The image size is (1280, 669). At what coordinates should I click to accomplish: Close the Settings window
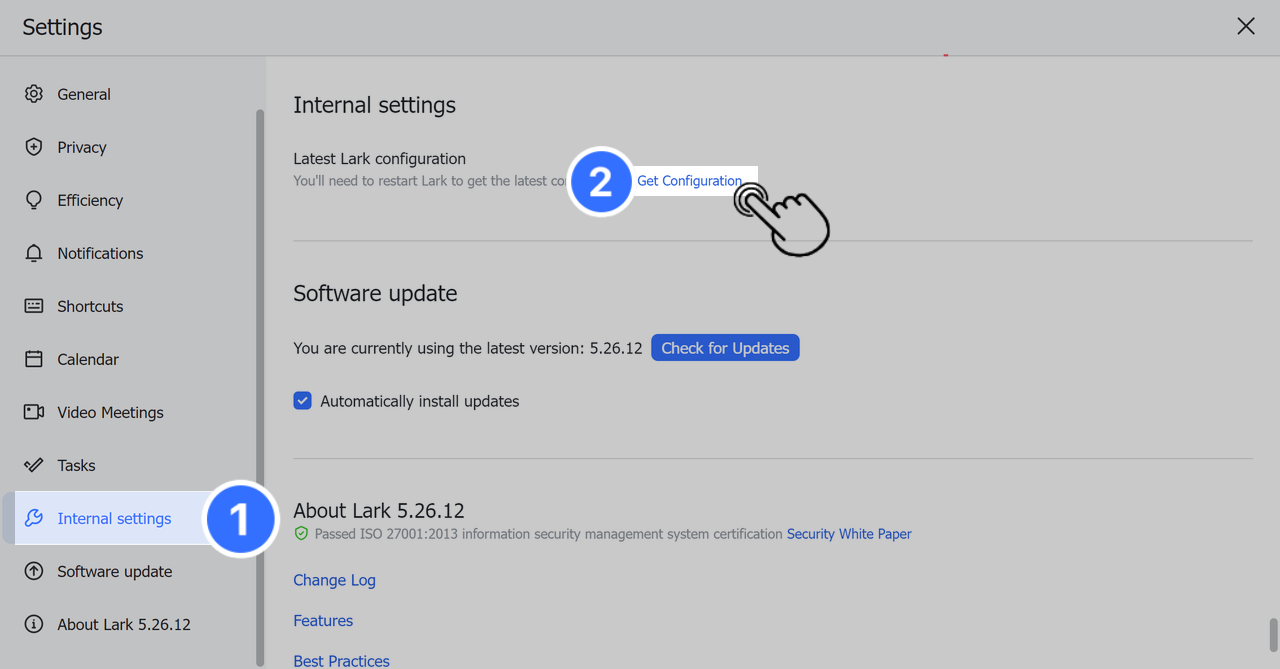click(1245, 27)
